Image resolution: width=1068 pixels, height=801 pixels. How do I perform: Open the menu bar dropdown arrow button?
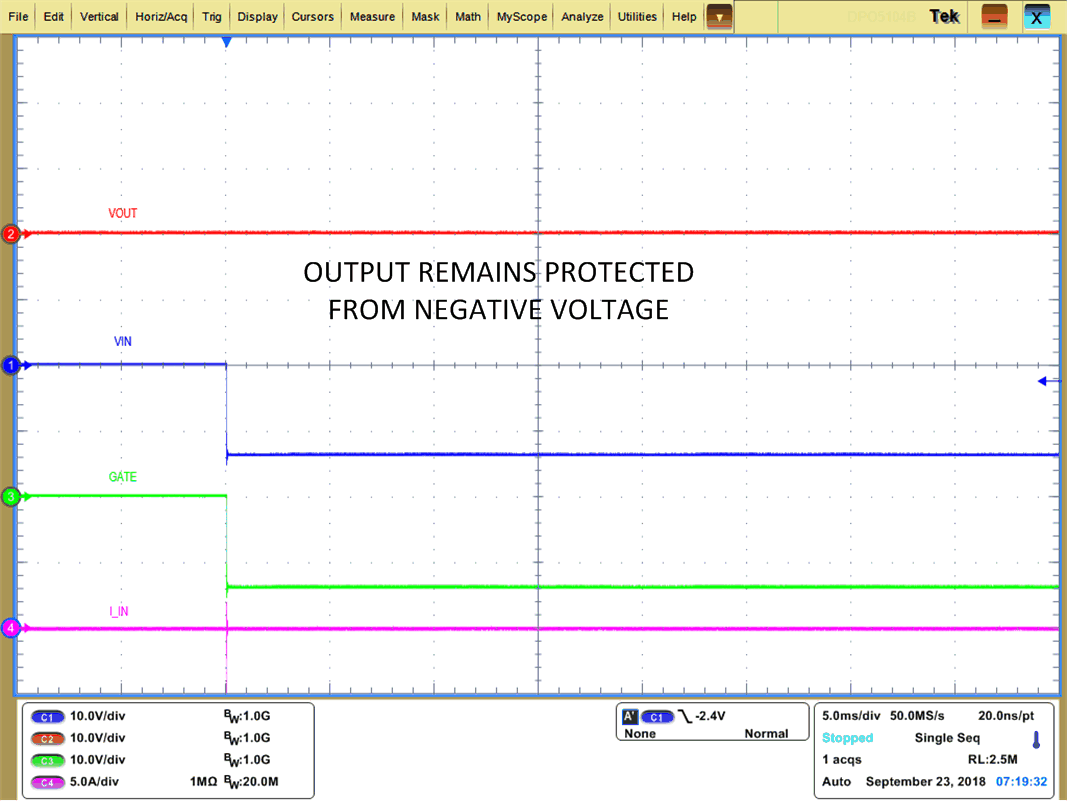click(x=718, y=17)
